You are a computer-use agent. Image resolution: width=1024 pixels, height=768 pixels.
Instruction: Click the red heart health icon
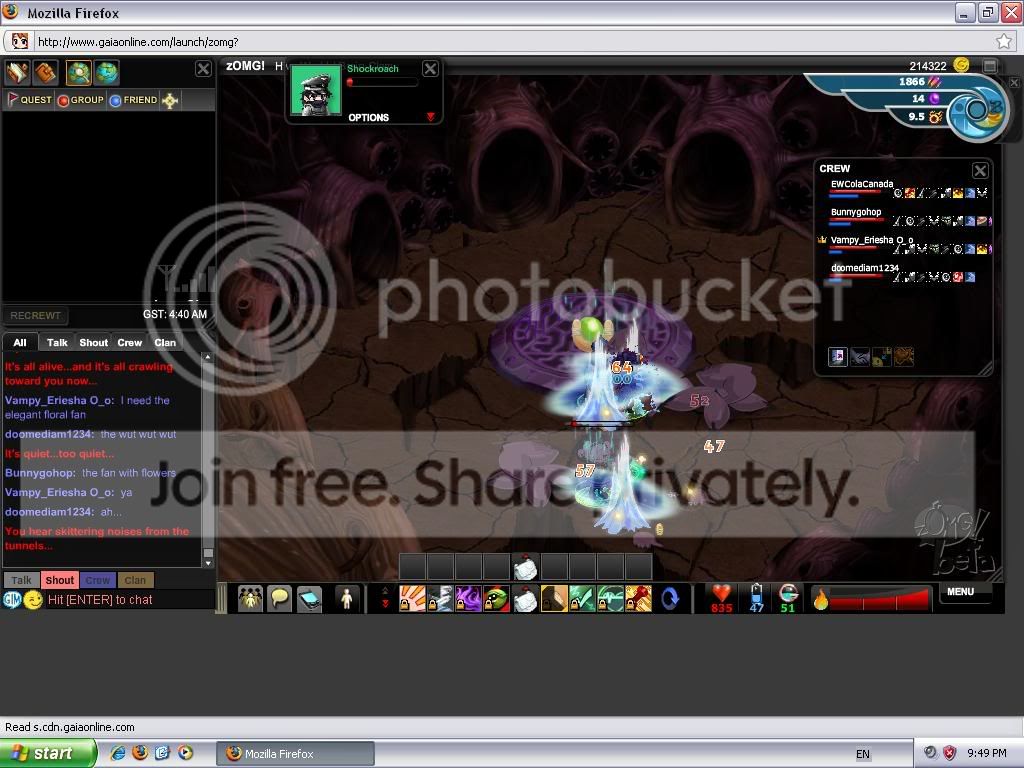721,594
